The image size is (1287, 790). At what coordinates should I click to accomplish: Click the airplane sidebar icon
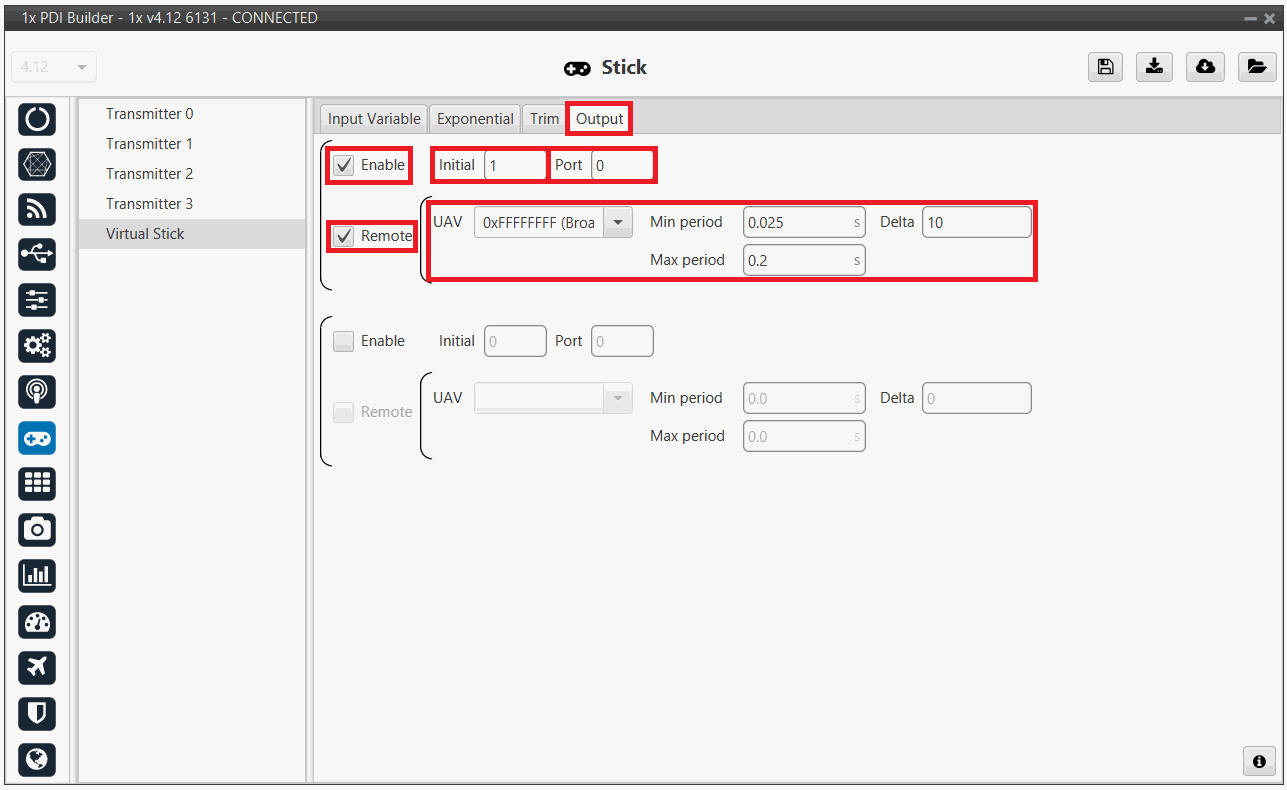pos(37,667)
